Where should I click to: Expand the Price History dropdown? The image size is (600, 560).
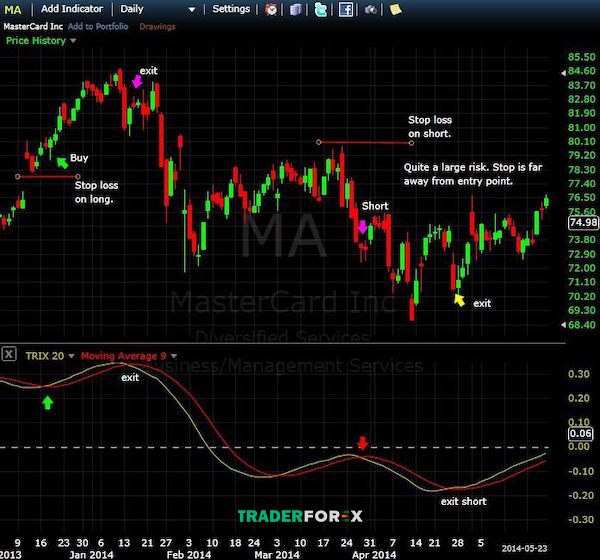[x=41, y=41]
